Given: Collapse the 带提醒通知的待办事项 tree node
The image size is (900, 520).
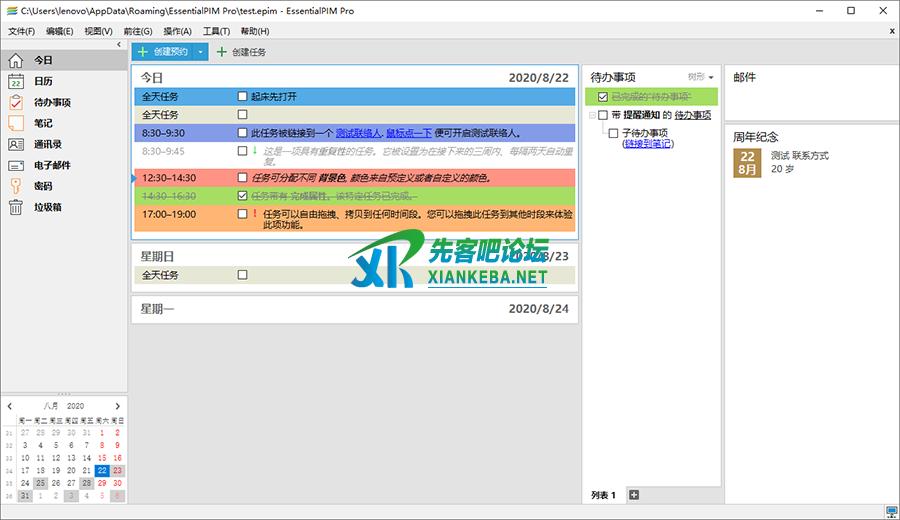Looking at the screenshot, I should [x=591, y=116].
